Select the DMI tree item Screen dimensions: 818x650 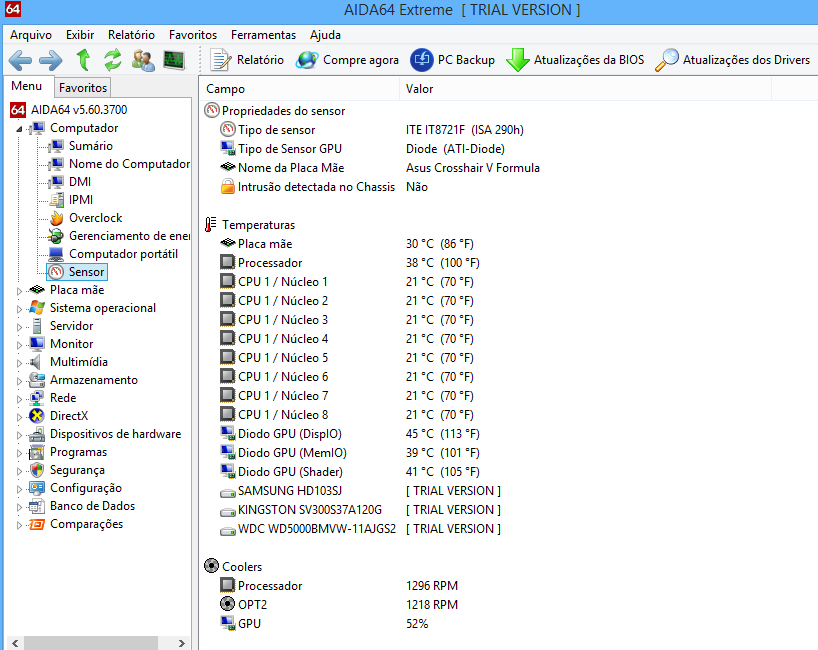pyautogui.click(x=80, y=182)
